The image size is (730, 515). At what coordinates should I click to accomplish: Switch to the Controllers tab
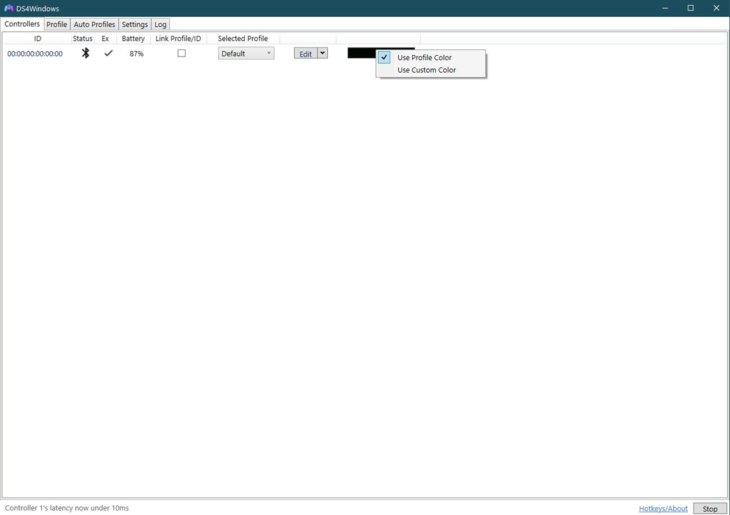pyautogui.click(x=22, y=24)
